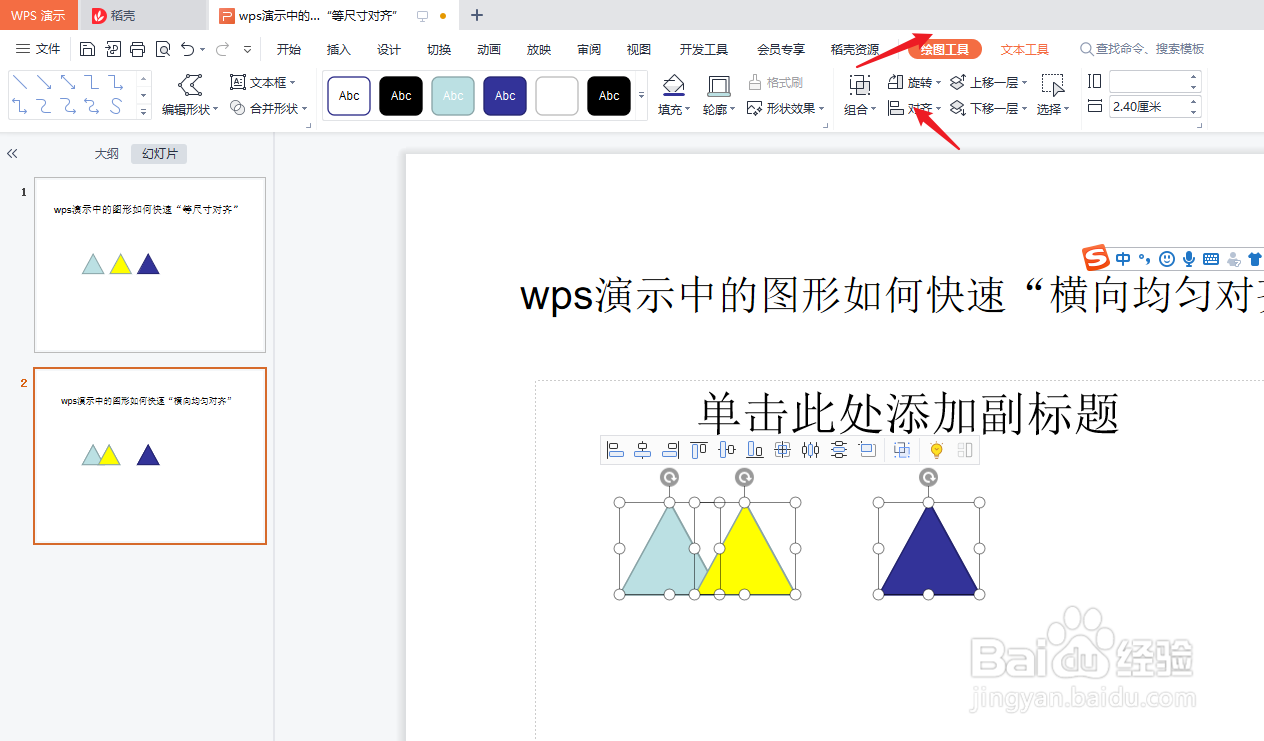
Task: Click equal-size icon in floating toolbar
Action: [867, 450]
